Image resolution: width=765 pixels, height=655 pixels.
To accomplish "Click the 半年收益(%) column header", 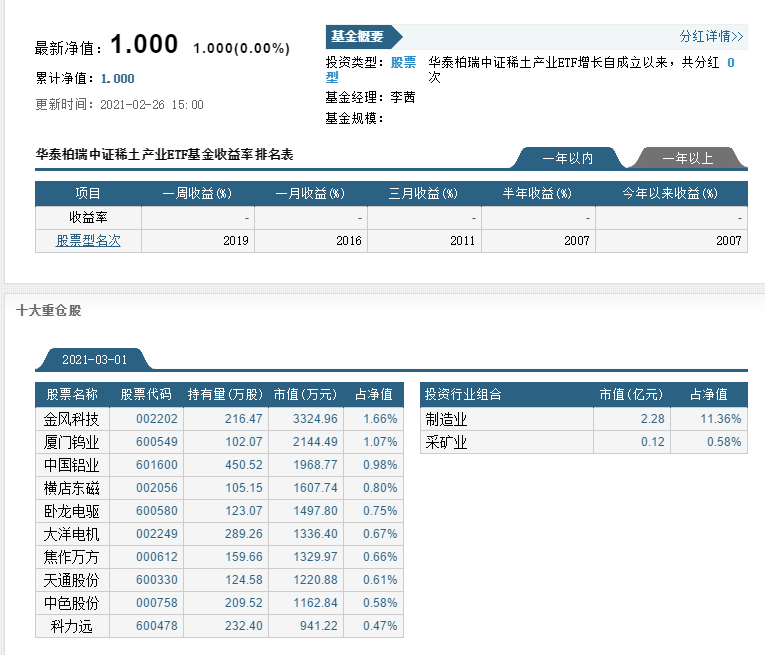I will pos(537,193).
